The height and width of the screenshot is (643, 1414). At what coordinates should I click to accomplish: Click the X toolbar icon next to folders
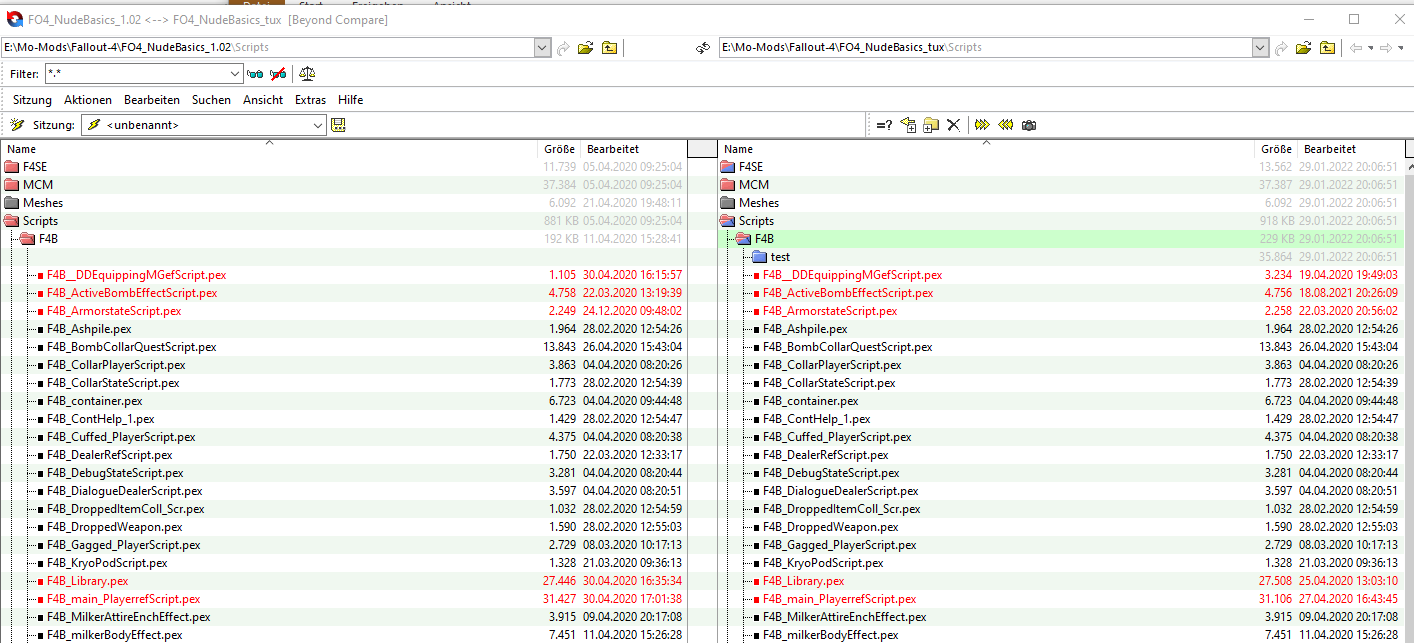point(953,125)
